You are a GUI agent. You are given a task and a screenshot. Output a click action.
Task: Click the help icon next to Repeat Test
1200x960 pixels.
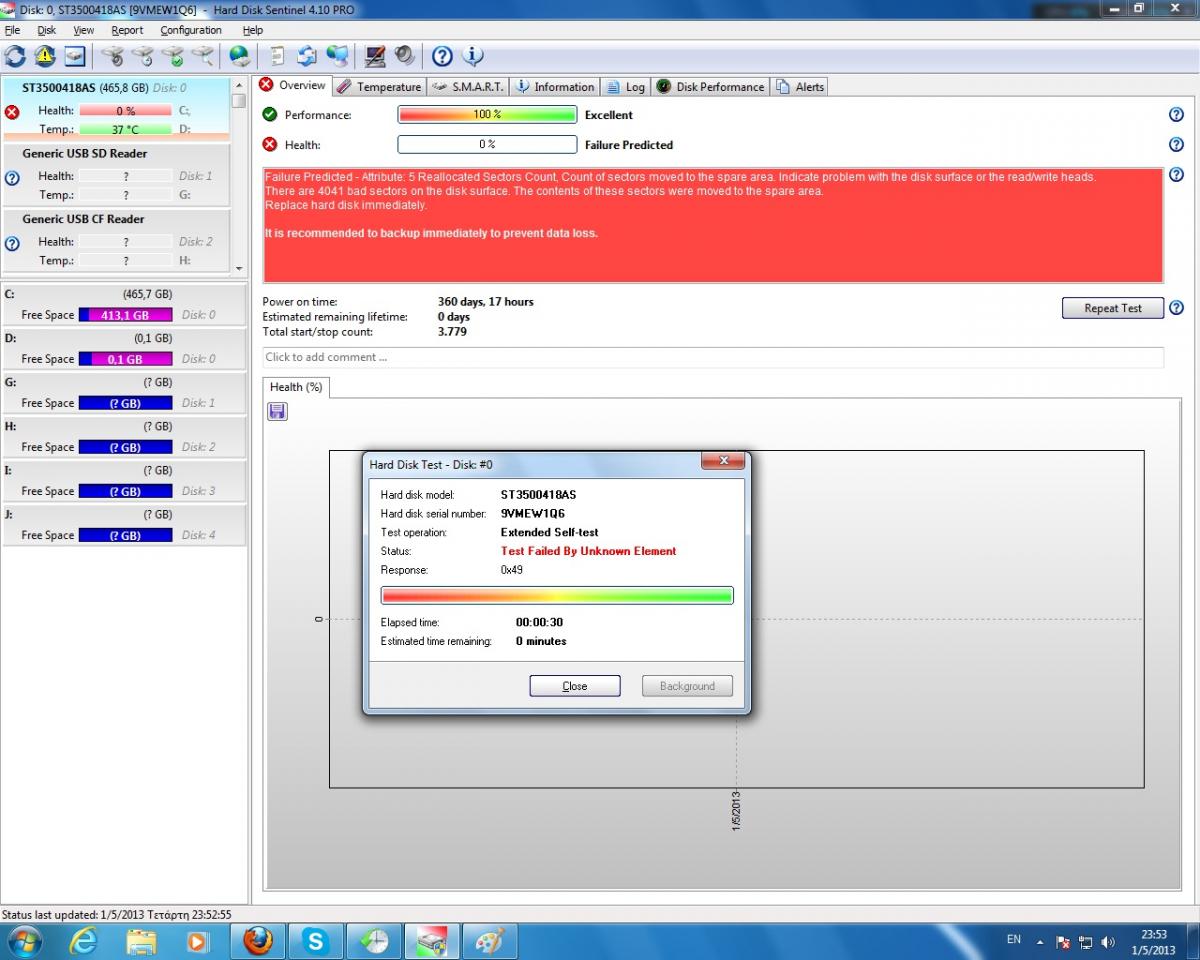(x=1176, y=308)
